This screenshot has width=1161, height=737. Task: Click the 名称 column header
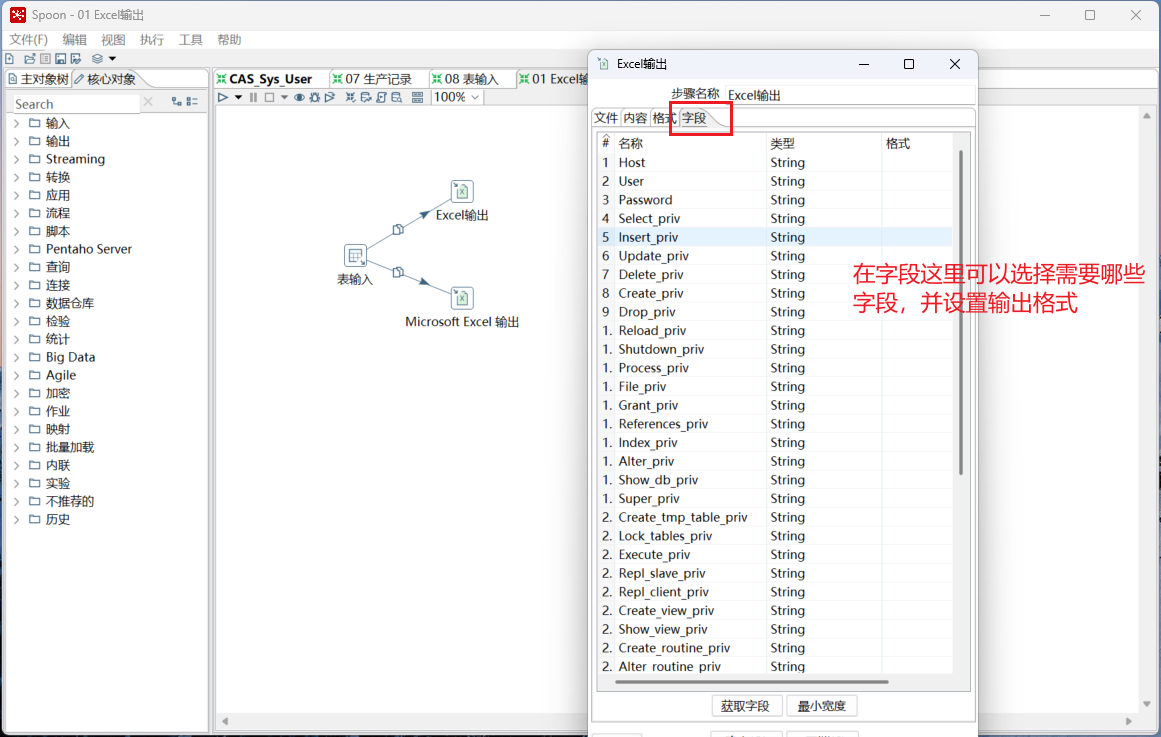[690, 143]
